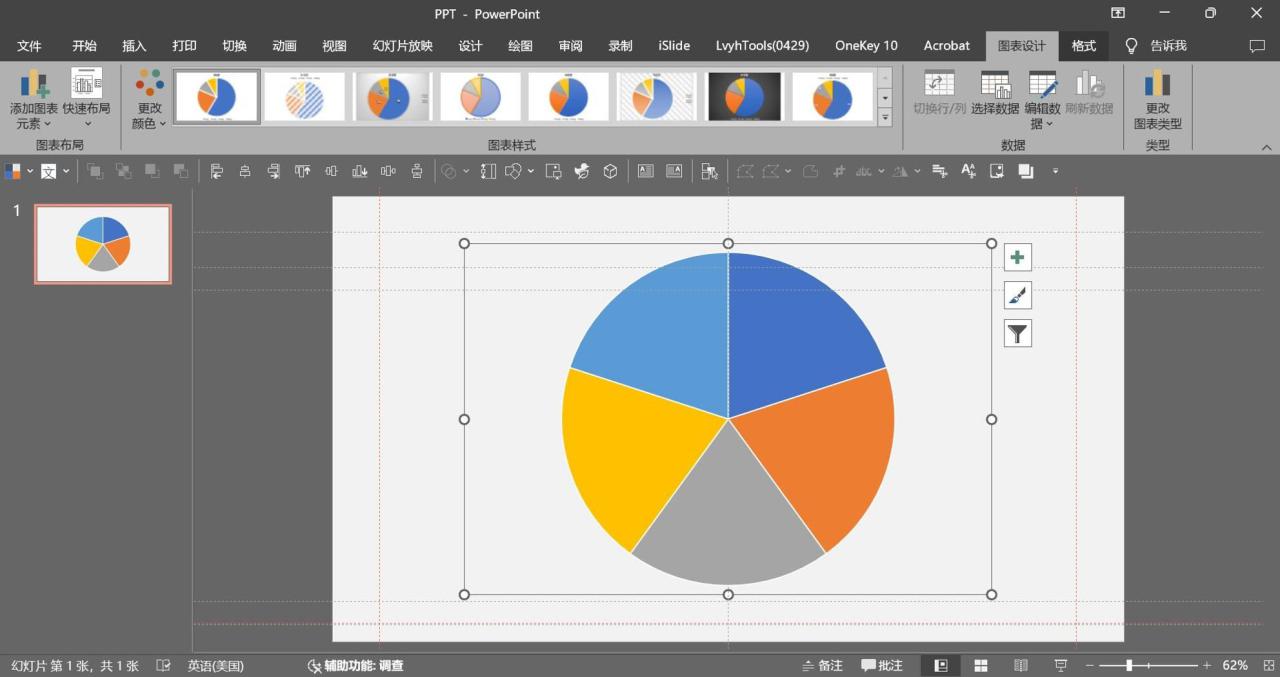The width and height of the screenshot is (1280, 677).
Task: Click the Chart Elements plus button
Action: tap(1017, 258)
